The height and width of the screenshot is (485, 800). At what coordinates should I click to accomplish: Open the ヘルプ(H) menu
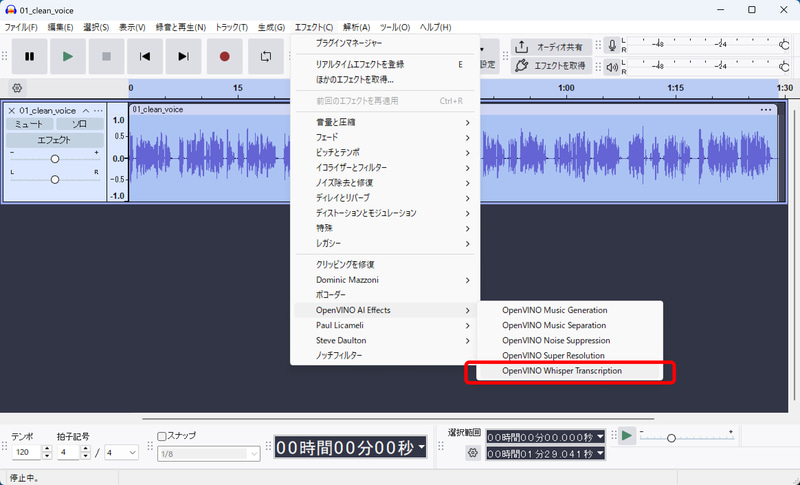pos(435,27)
